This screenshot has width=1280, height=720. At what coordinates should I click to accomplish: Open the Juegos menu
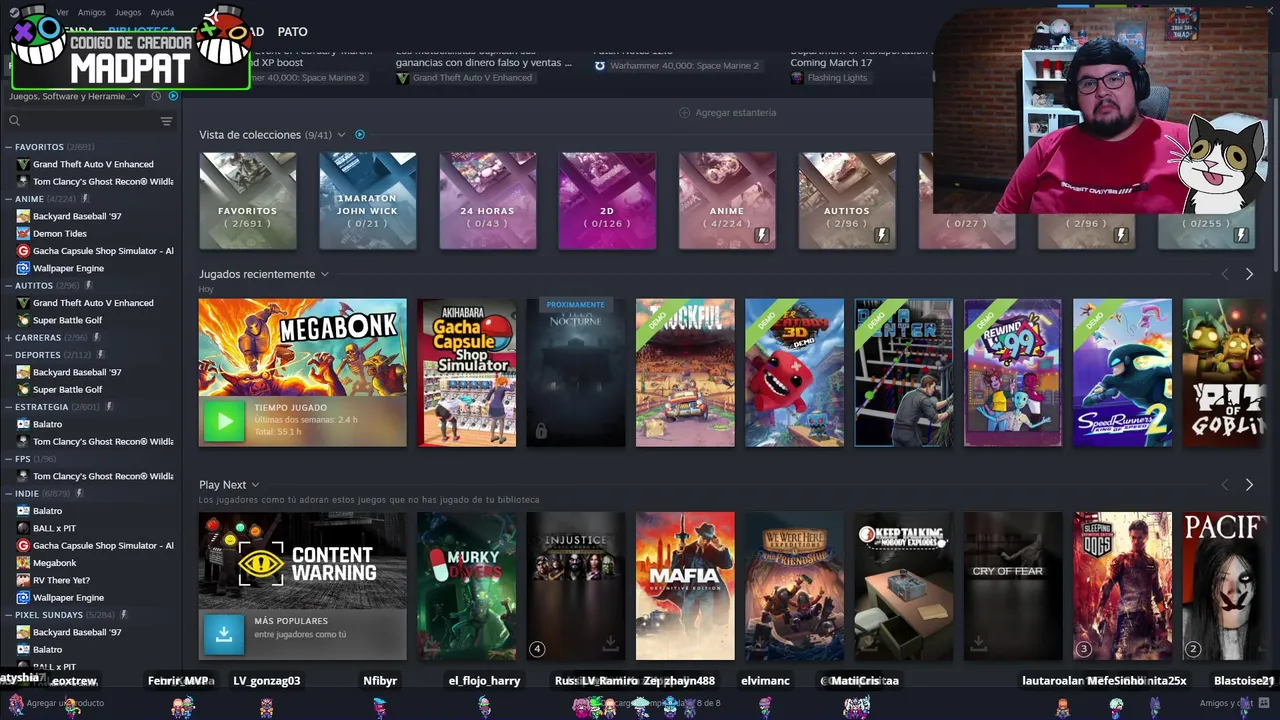[128, 12]
